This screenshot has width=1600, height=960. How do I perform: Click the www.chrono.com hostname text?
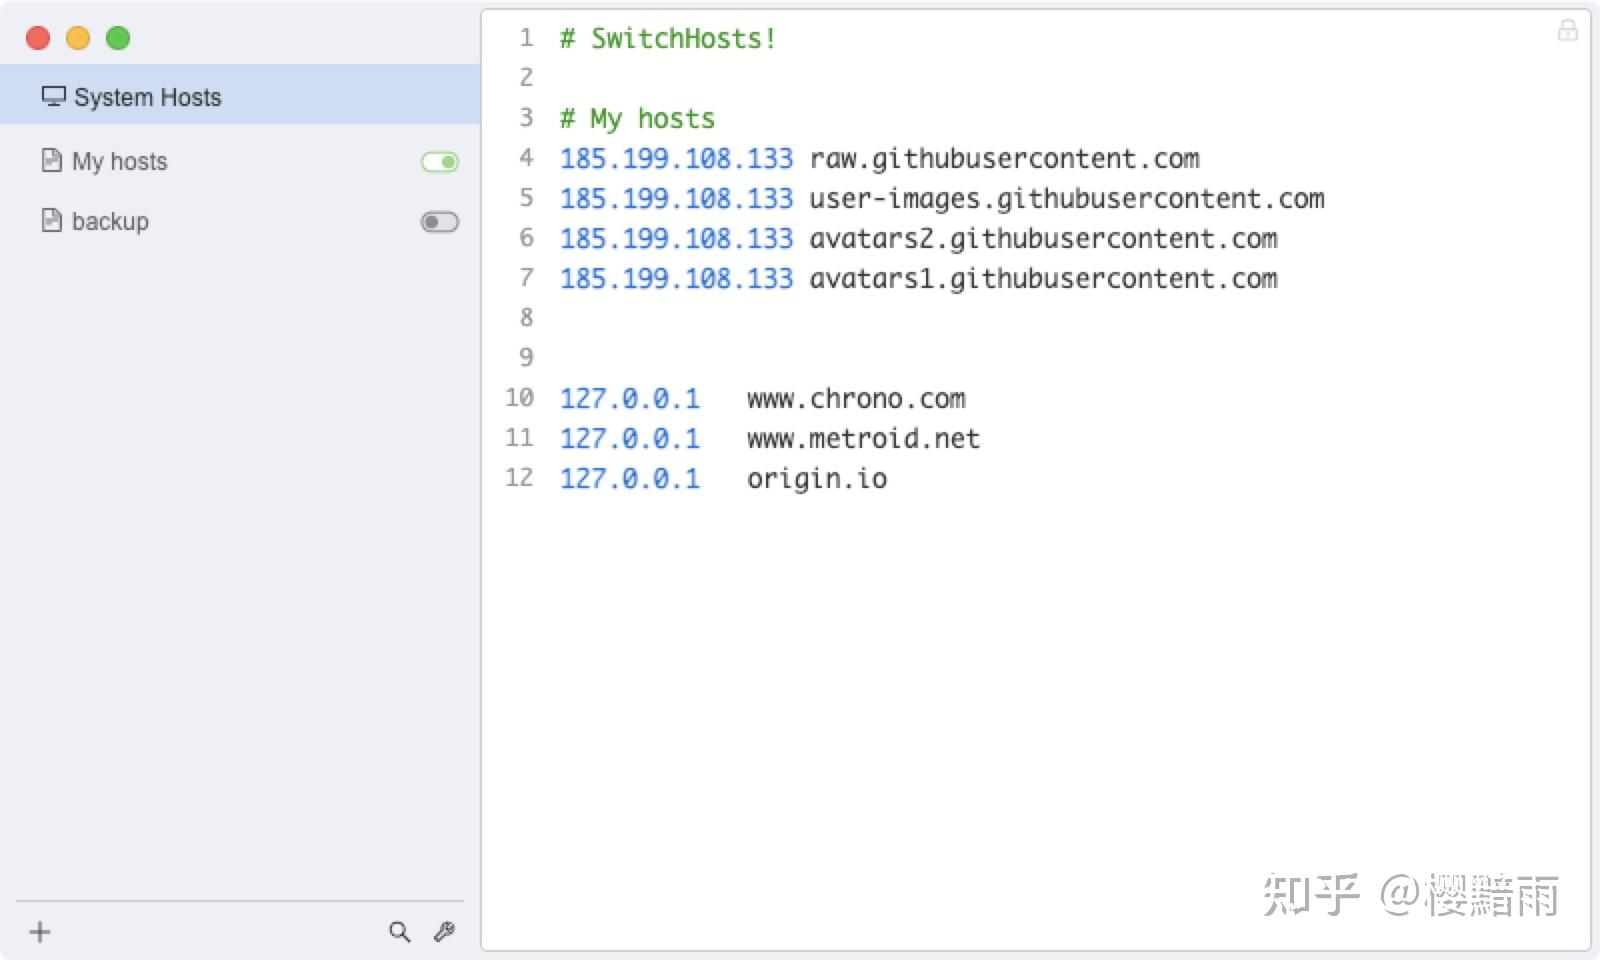pos(856,399)
